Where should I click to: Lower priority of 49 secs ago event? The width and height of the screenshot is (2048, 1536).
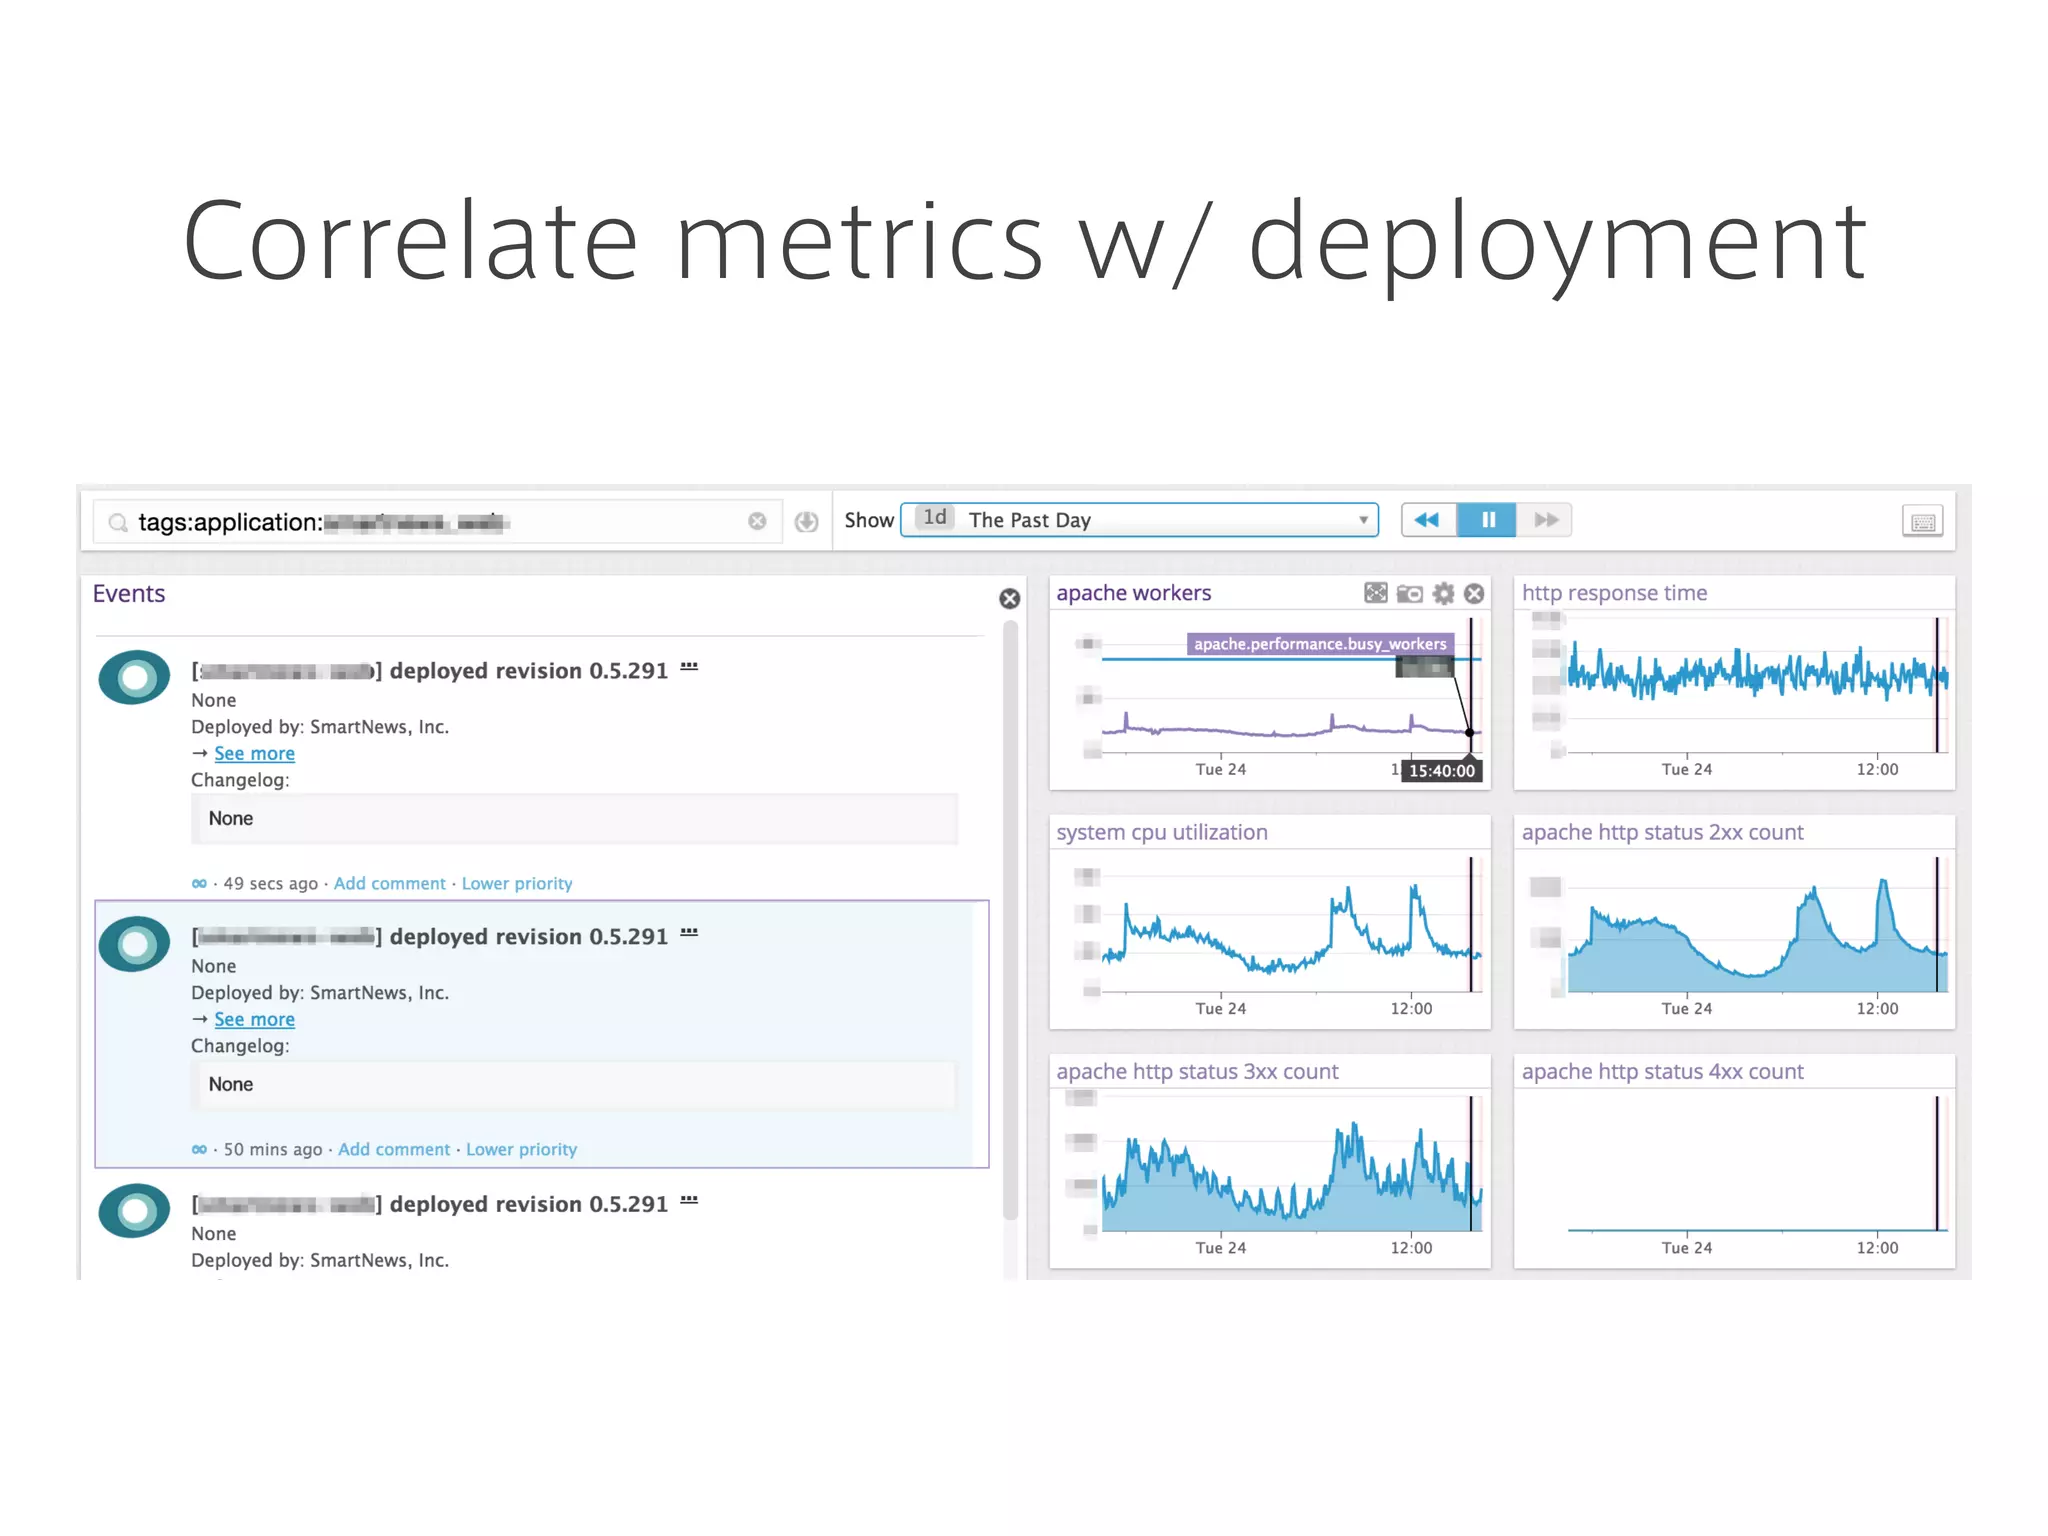pyautogui.click(x=516, y=883)
